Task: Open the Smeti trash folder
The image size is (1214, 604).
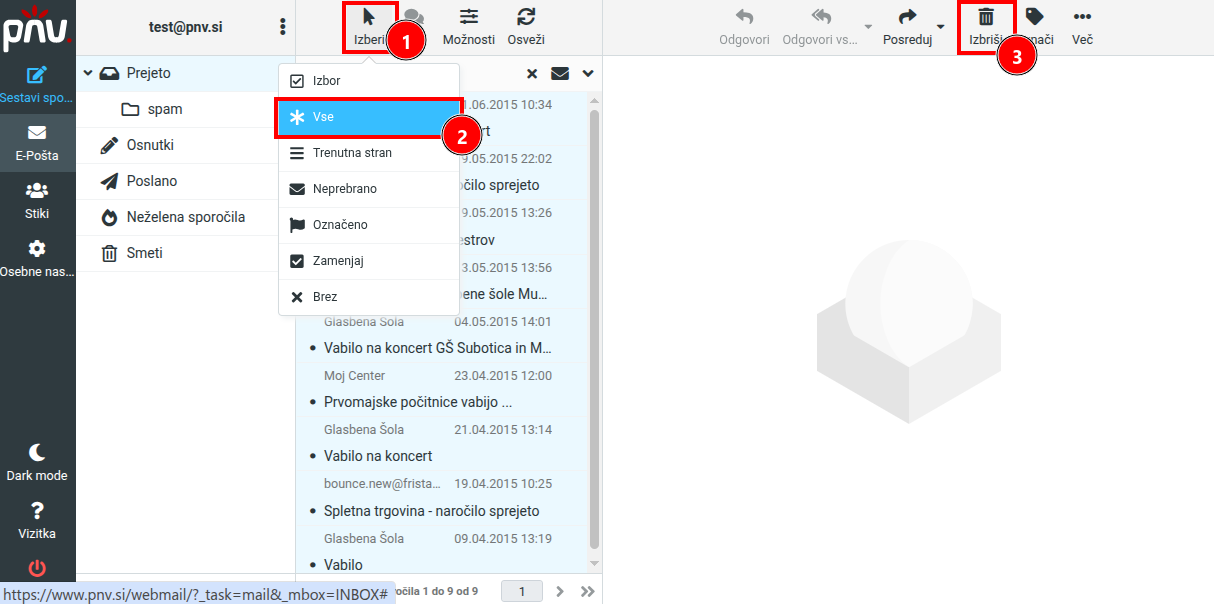Action: click(144, 253)
